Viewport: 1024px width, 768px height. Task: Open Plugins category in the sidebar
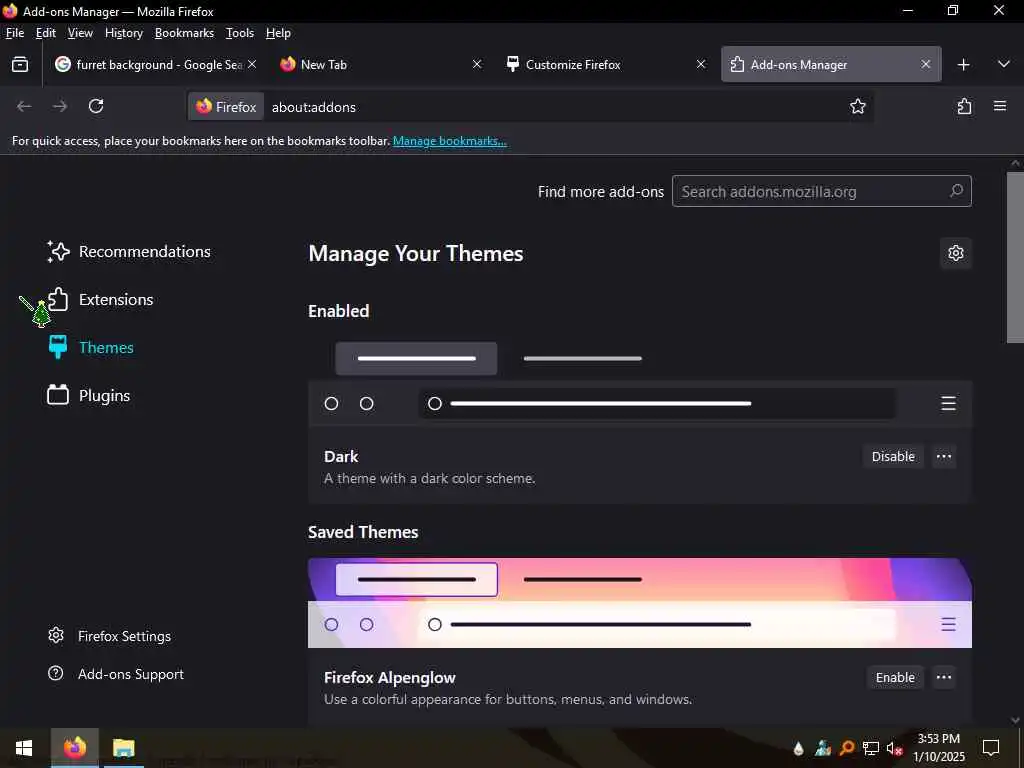88,395
